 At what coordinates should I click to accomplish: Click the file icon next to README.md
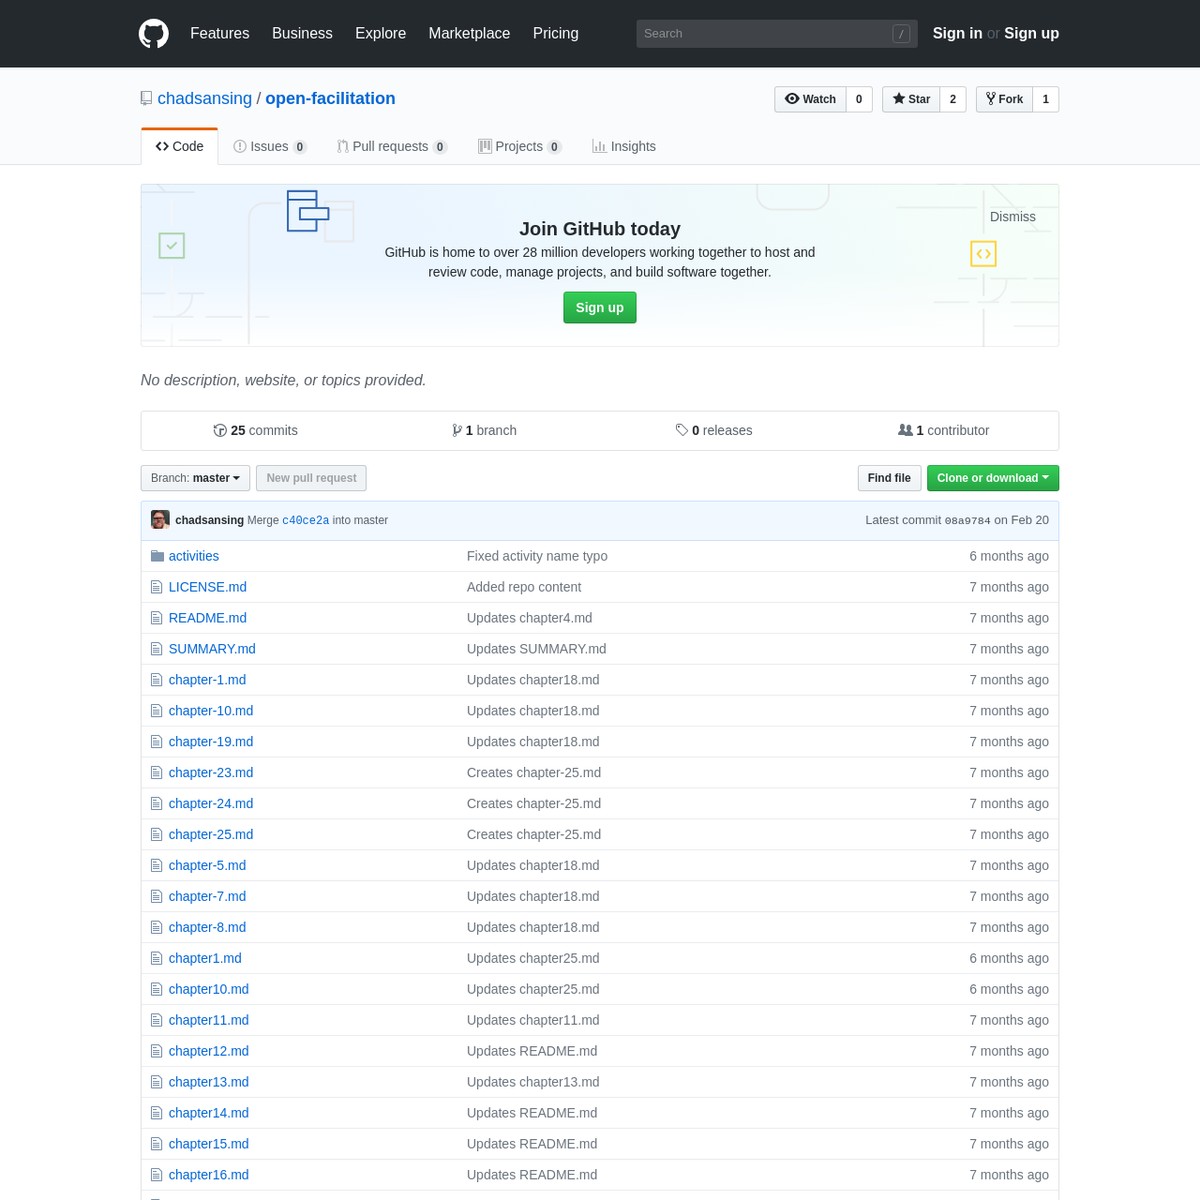[156, 618]
